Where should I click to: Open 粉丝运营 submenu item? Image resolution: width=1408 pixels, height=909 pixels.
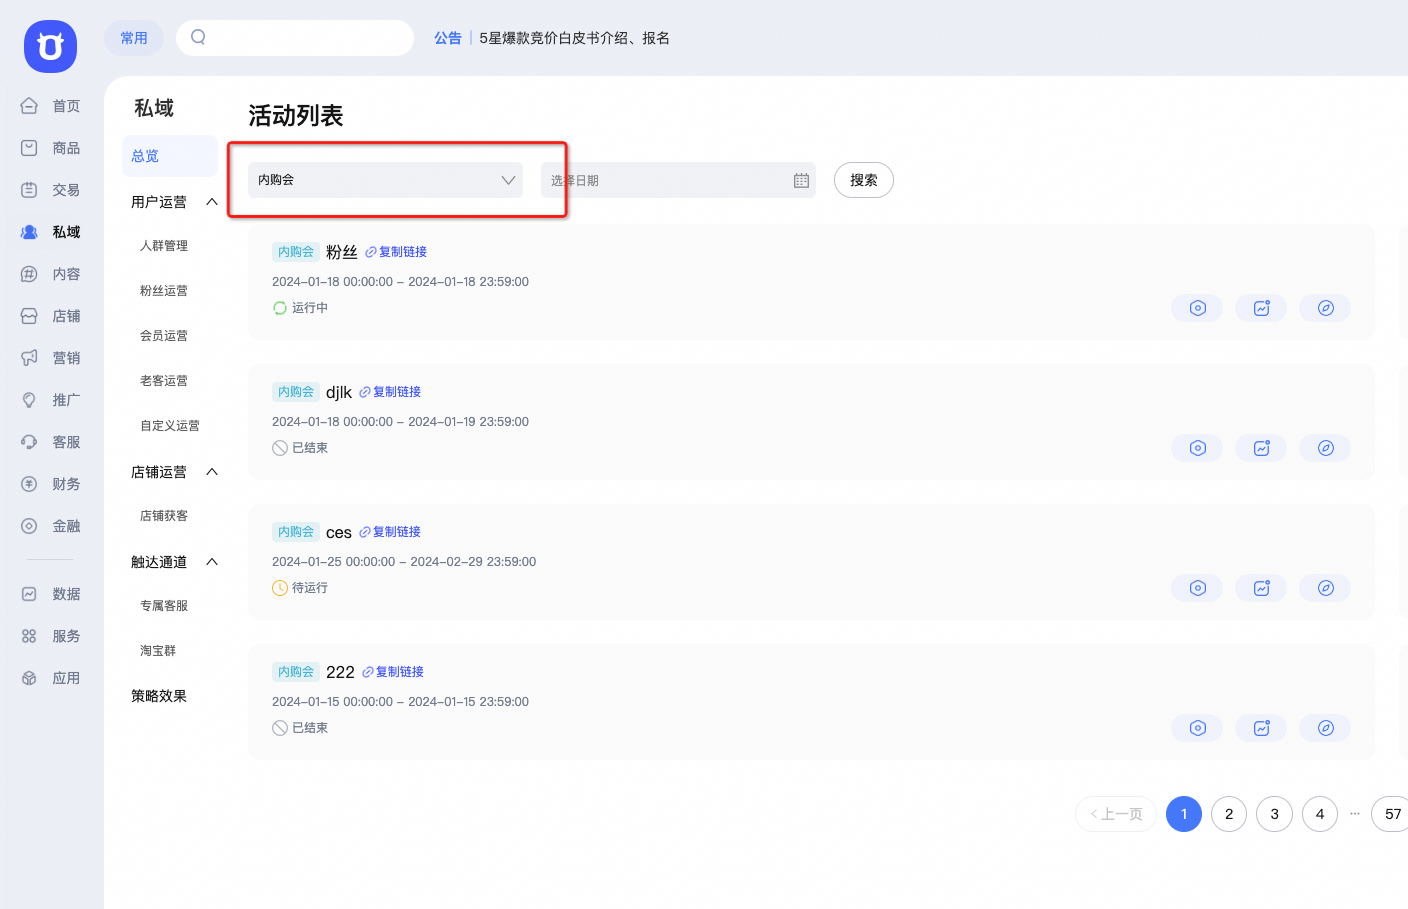(x=164, y=291)
